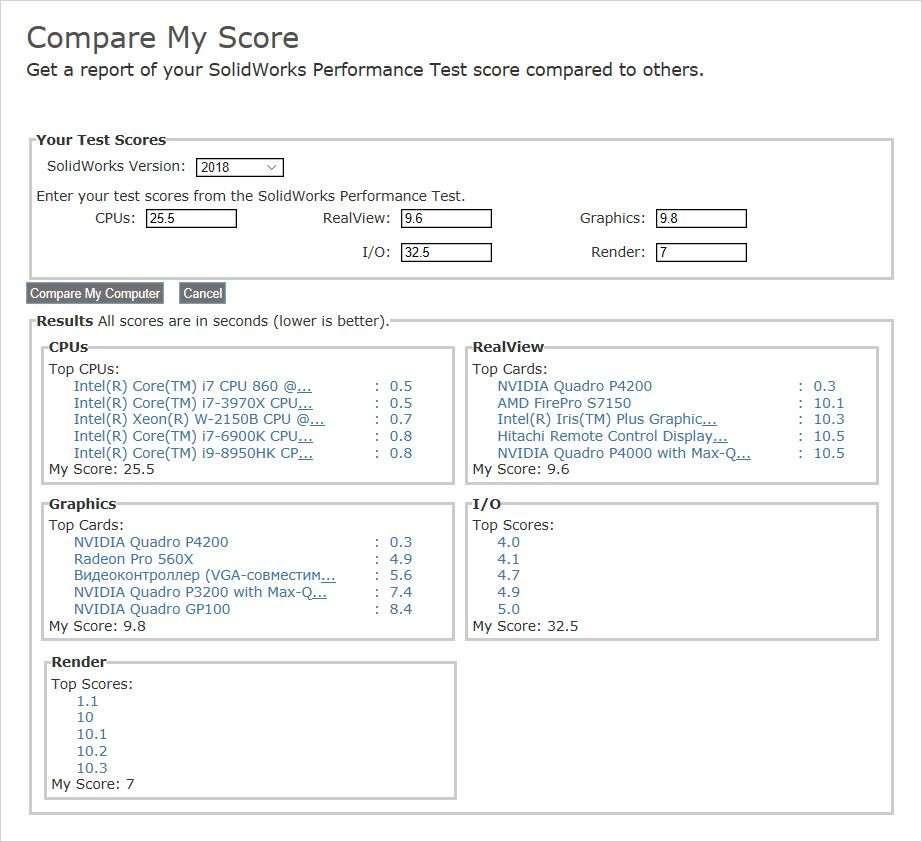Screen dimensions: 922x842
Task: Open Radeon Pro 560X link
Action: [133, 559]
